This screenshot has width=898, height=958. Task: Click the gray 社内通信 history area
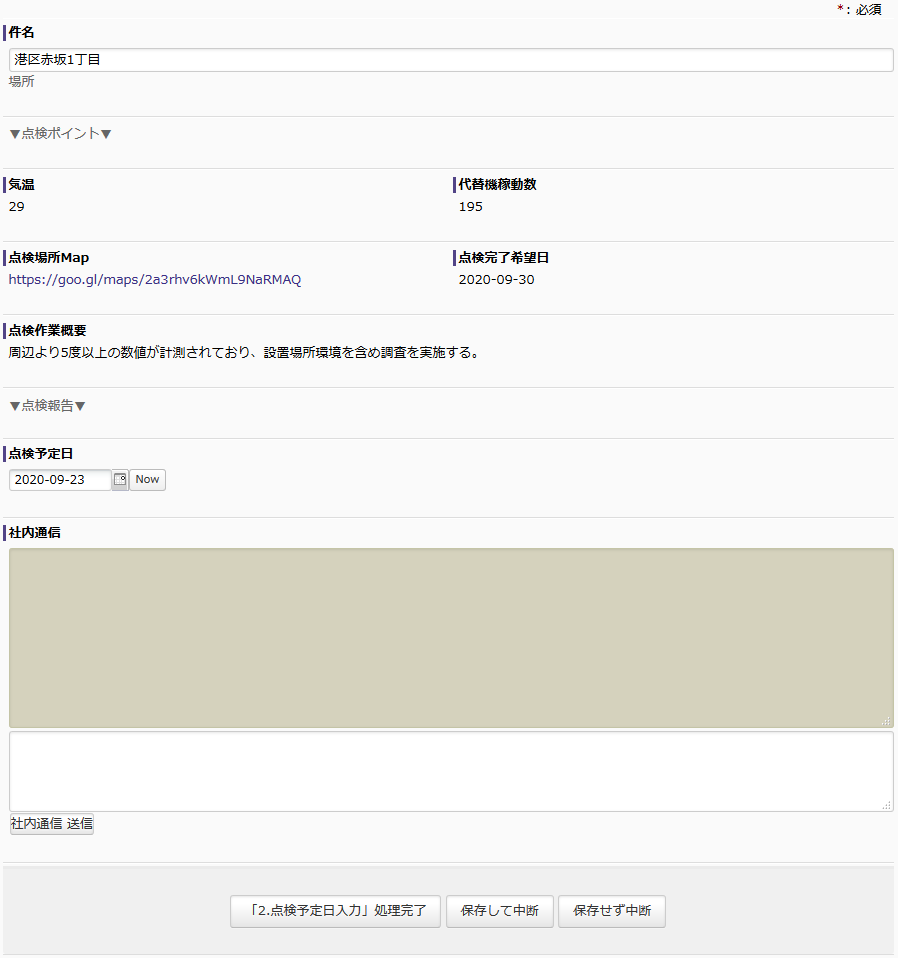click(450, 637)
